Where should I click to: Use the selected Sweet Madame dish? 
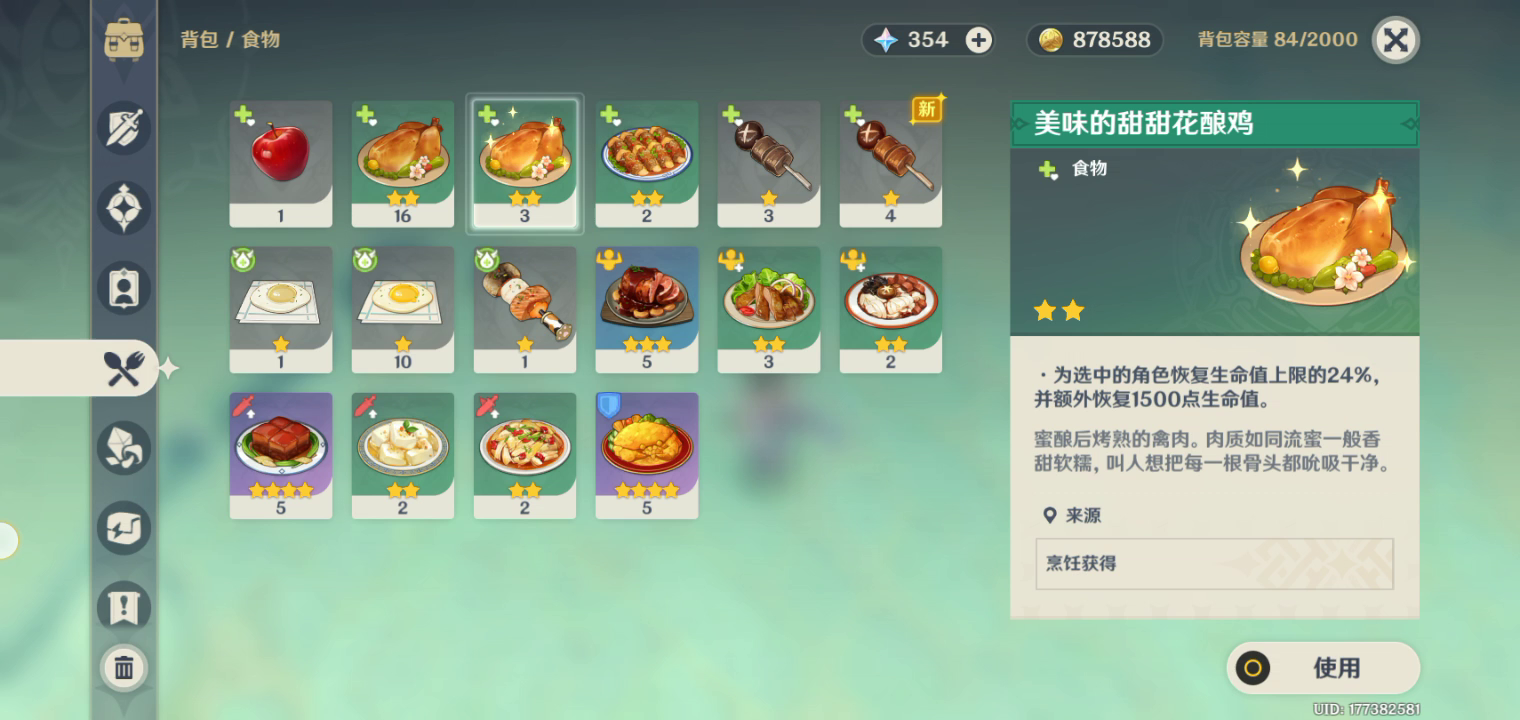pyautogui.click(x=1323, y=668)
